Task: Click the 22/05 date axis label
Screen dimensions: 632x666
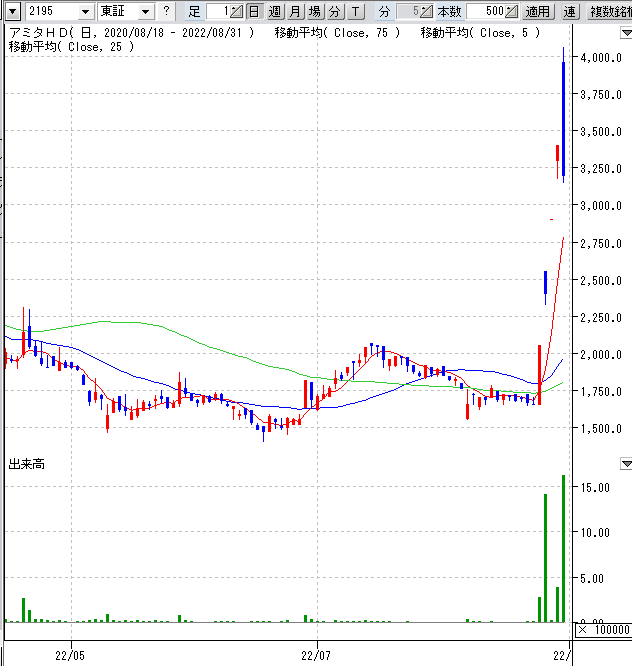Action: coord(70,655)
